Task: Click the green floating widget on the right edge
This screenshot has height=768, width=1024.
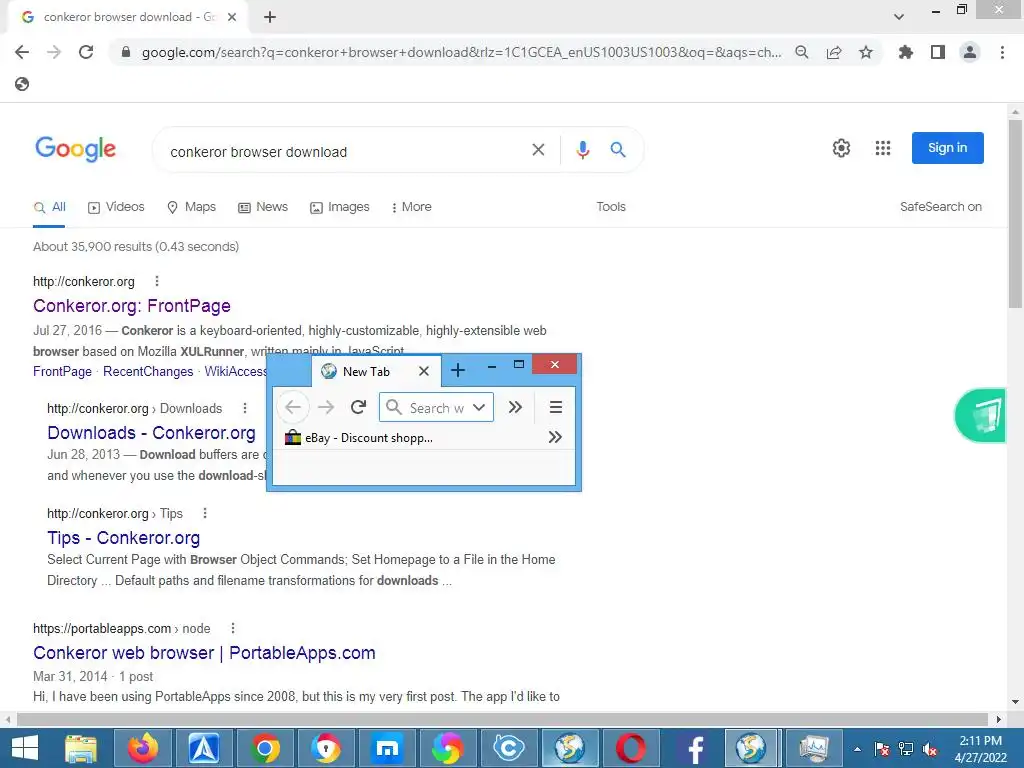Action: click(980, 415)
